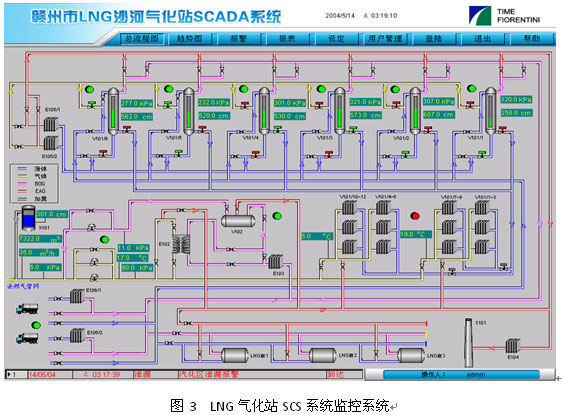Click the 设定 settings button
Viewport: 562px width, 415px height.
(x=335, y=39)
